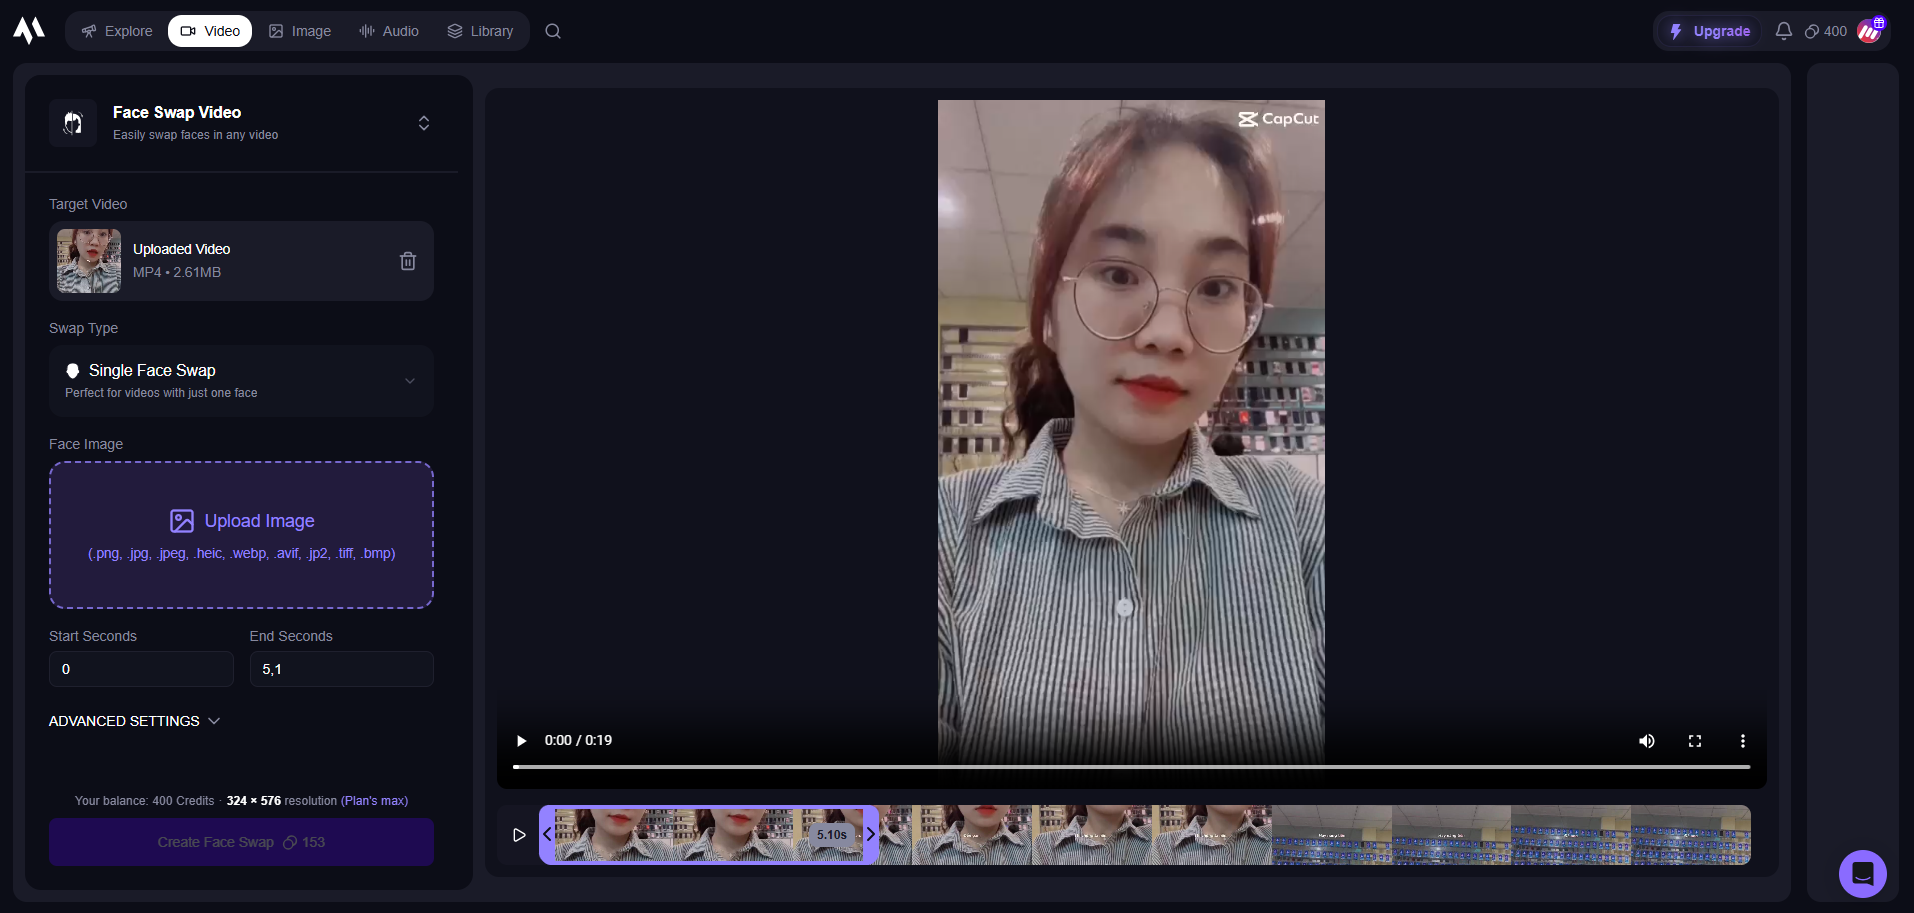
Task: Open the tool switcher next to Face Swap Video
Action: [x=423, y=122]
